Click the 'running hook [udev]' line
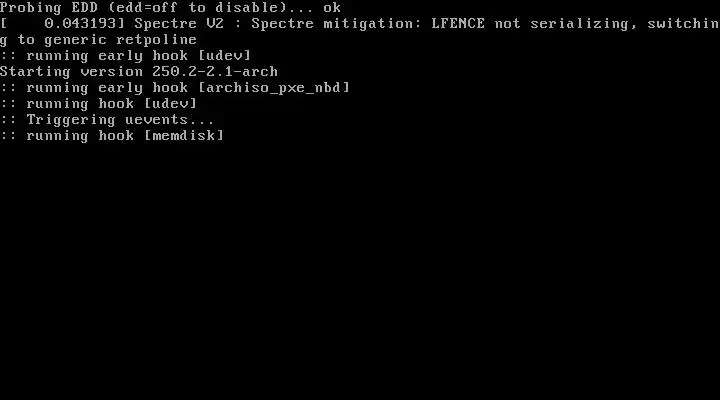Screen dimensions: 720x400 tap(98, 104)
